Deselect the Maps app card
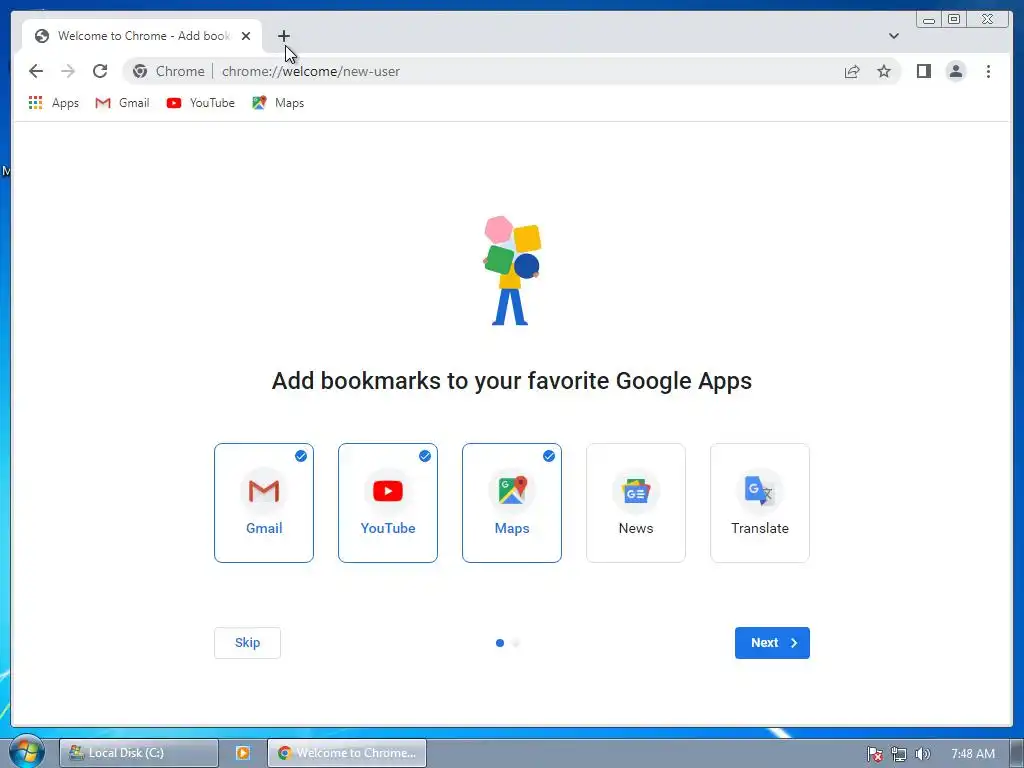Image resolution: width=1024 pixels, height=768 pixels. coord(512,503)
